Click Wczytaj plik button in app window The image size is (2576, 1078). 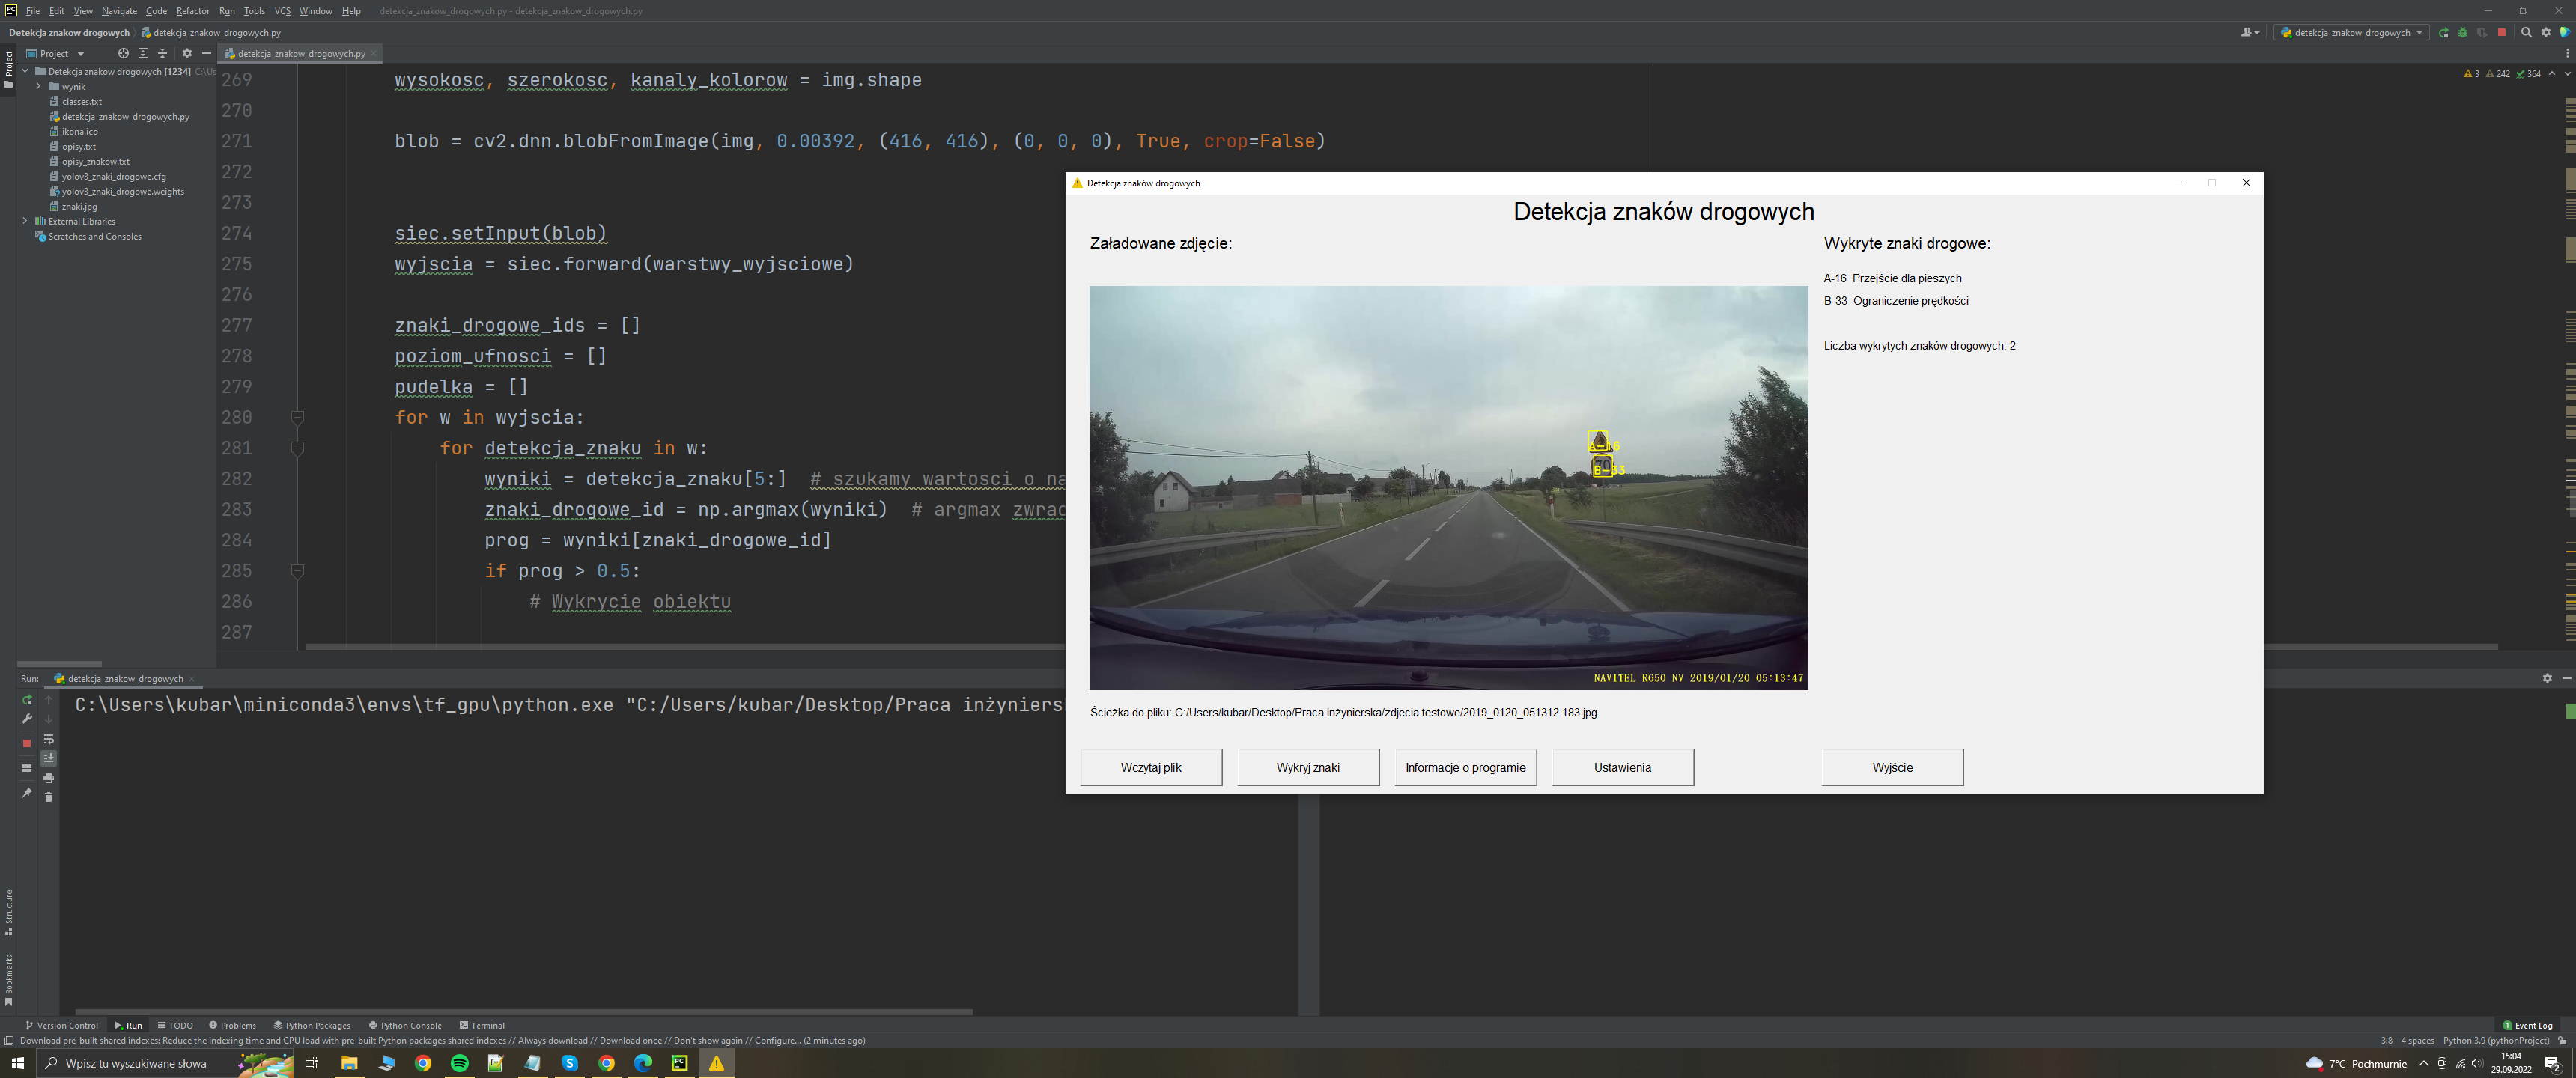point(1151,767)
